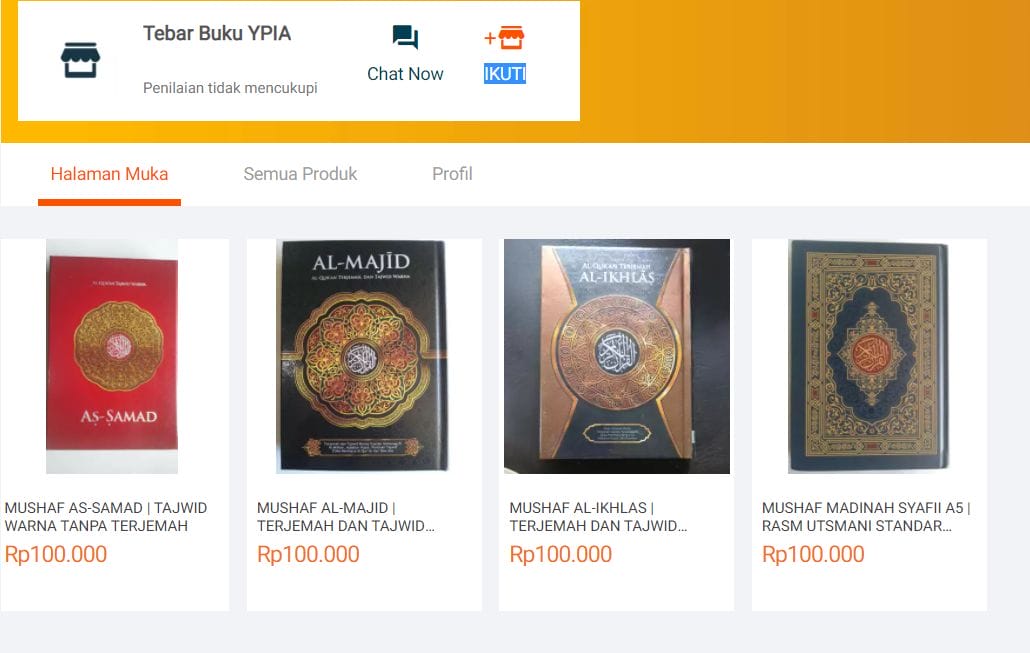
Task: Open the Mushaf Al-Majid product title
Action: pos(346,517)
